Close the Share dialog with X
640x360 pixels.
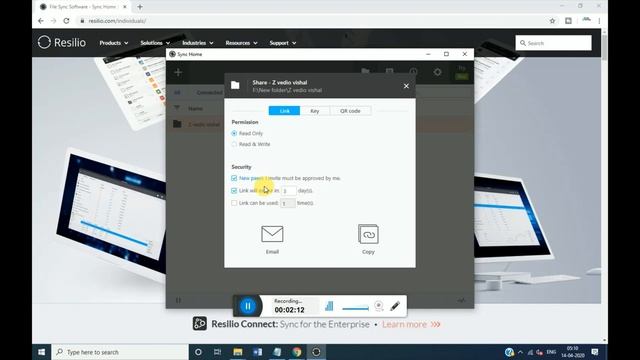click(406, 86)
